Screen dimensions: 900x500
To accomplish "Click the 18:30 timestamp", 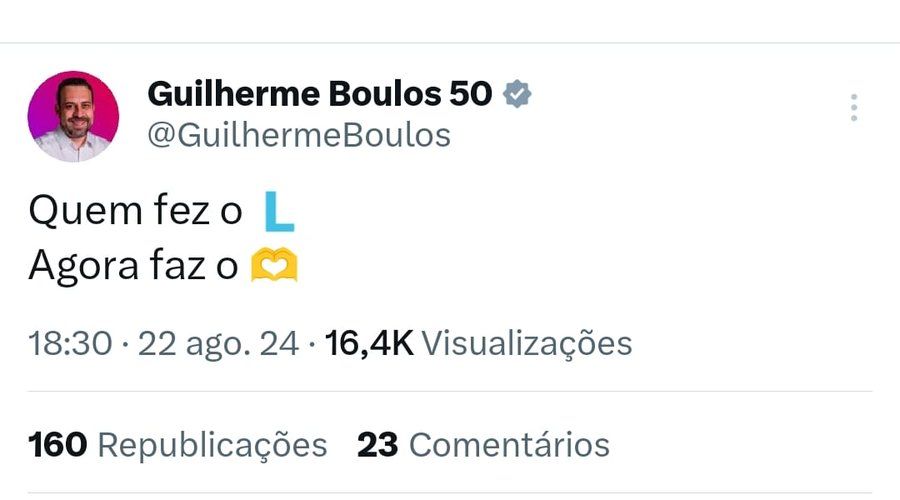I will tap(69, 344).
